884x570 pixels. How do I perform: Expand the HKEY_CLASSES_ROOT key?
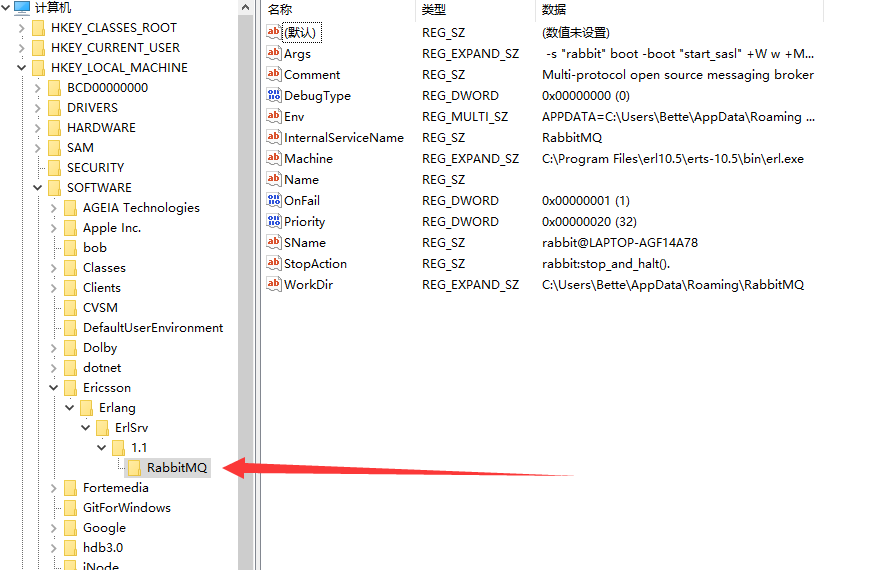(x=21, y=28)
